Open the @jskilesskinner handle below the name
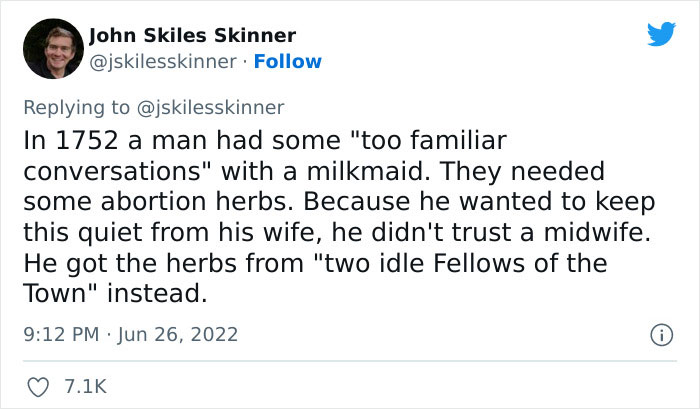This screenshot has width=700, height=409. (163, 61)
